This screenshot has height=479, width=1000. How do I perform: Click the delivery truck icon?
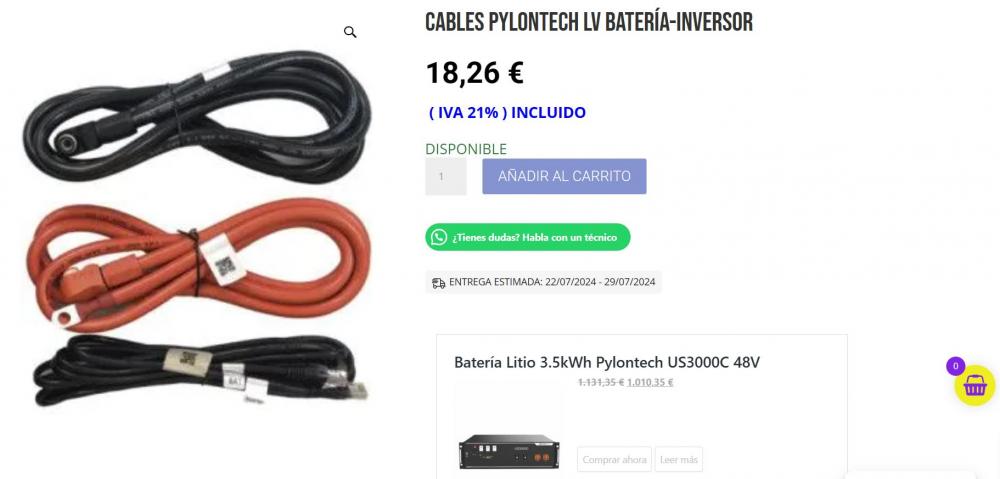438,283
